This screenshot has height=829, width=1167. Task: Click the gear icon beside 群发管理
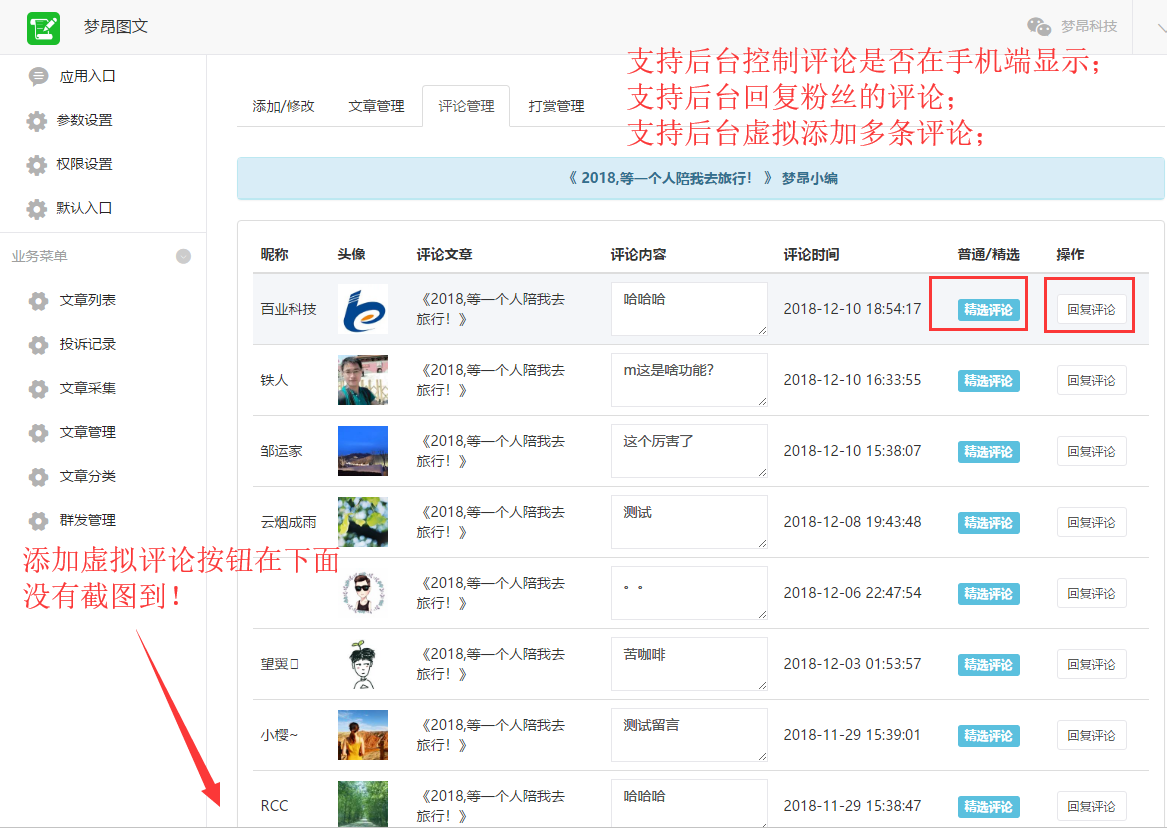(x=38, y=520)
